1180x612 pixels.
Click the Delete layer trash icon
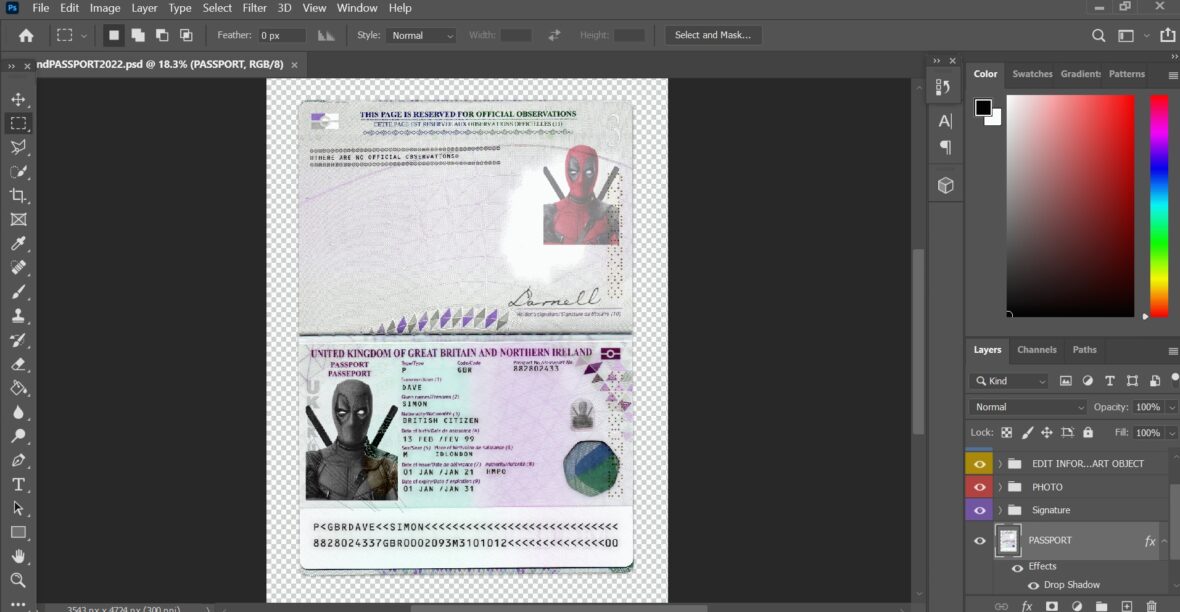tap(1151, 606)
